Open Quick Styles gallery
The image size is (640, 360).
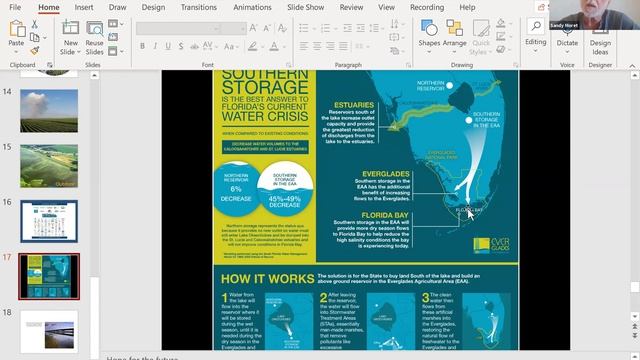click(x=481, y=37)
